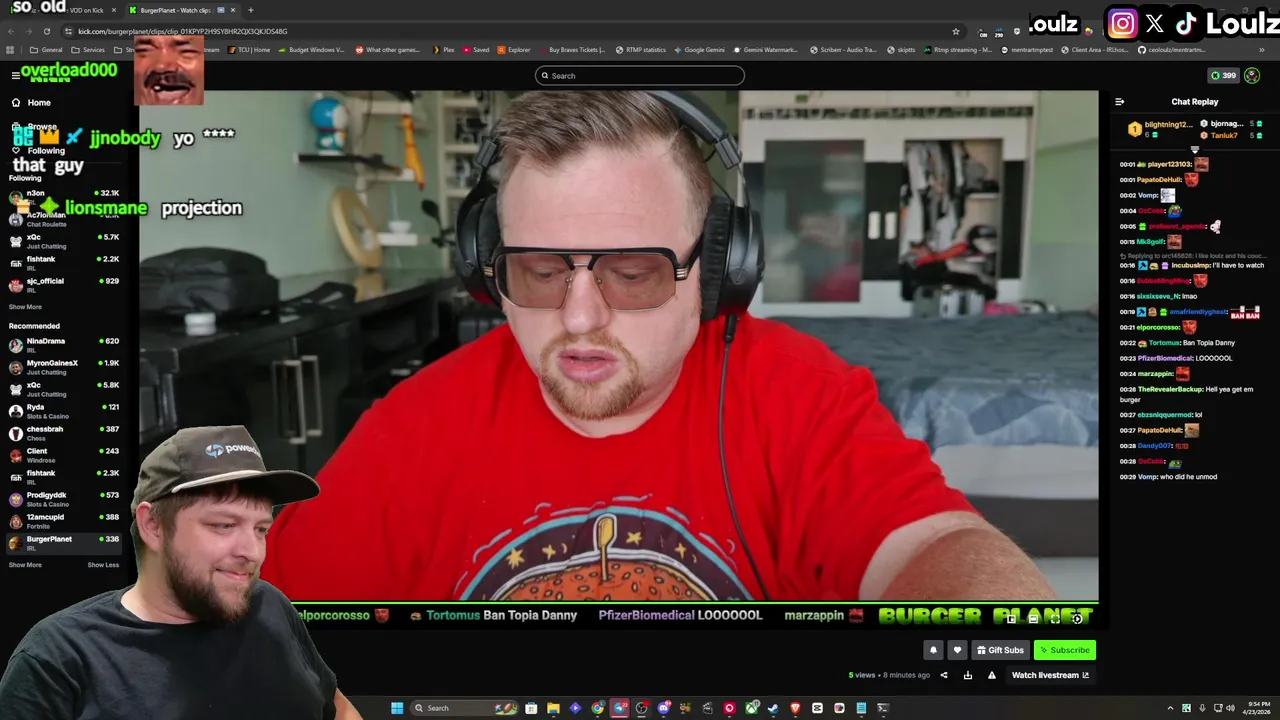Screen dimensions: 1280x720
Task: Click Watch livestream link
Action: pyautogui.click(x=1050, y=675)
